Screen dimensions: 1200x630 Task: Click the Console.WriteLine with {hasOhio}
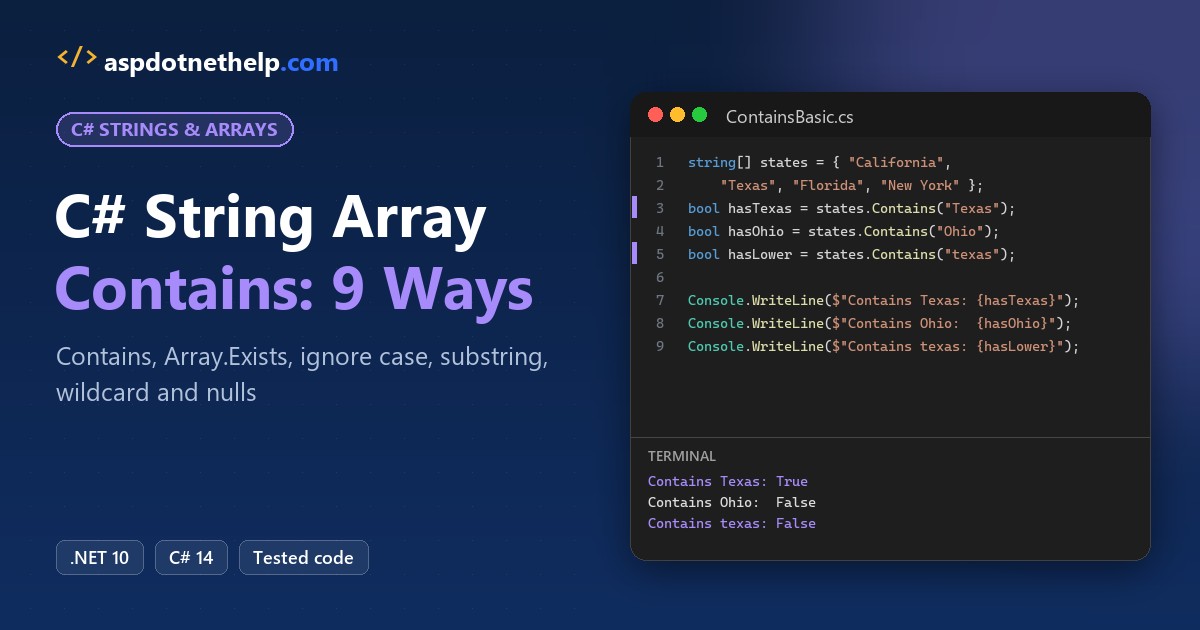(x=880, y=323)
